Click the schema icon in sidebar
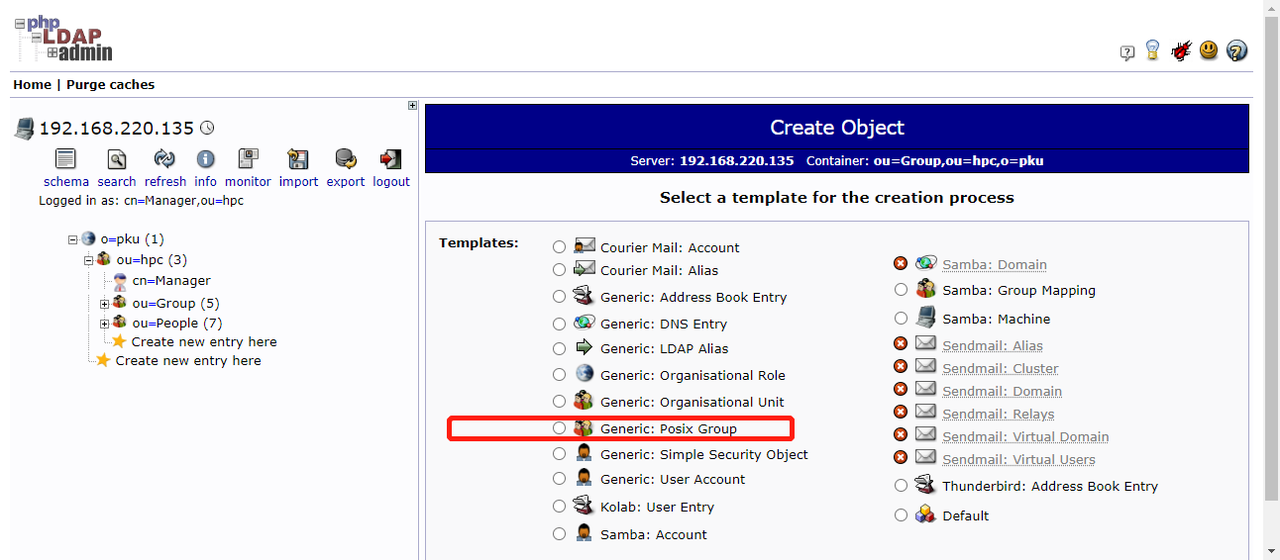The width and height of the screenshot is (1280, 560). [x=65, y=159]
